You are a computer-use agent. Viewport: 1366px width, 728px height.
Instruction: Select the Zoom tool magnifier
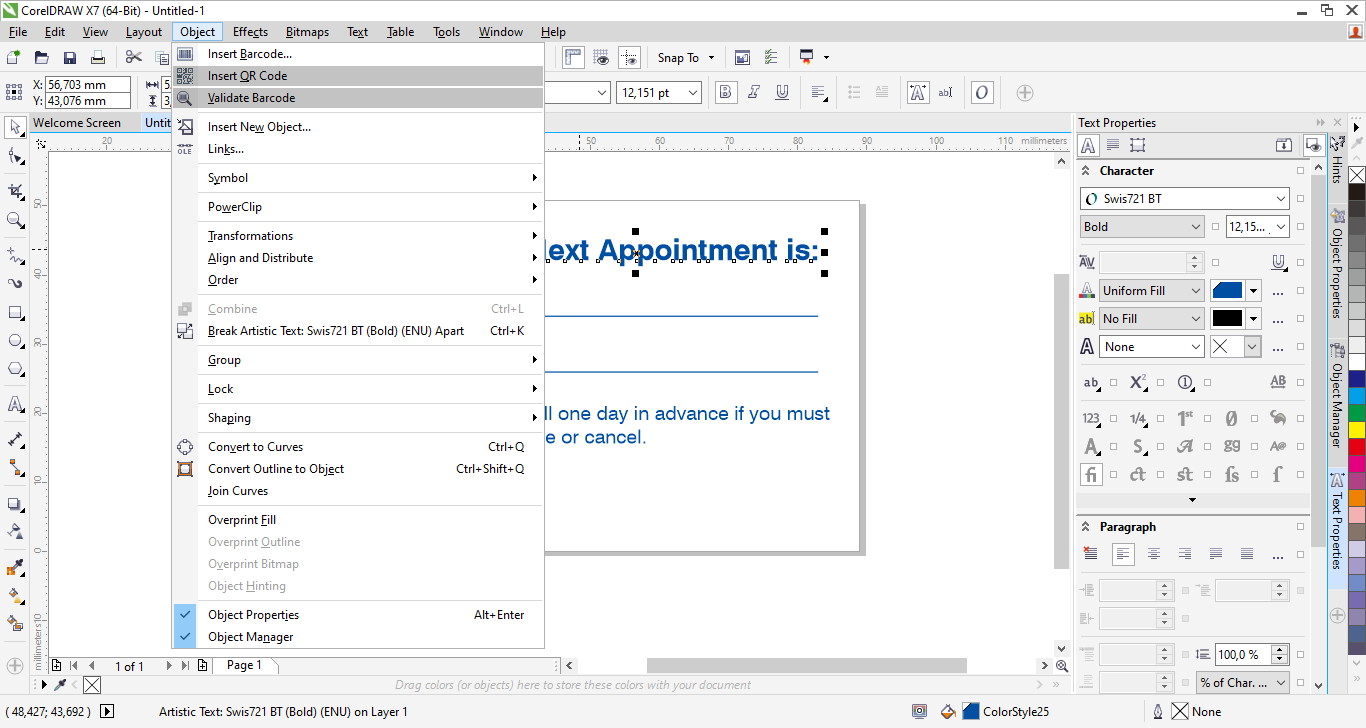[x=15, y=220]
